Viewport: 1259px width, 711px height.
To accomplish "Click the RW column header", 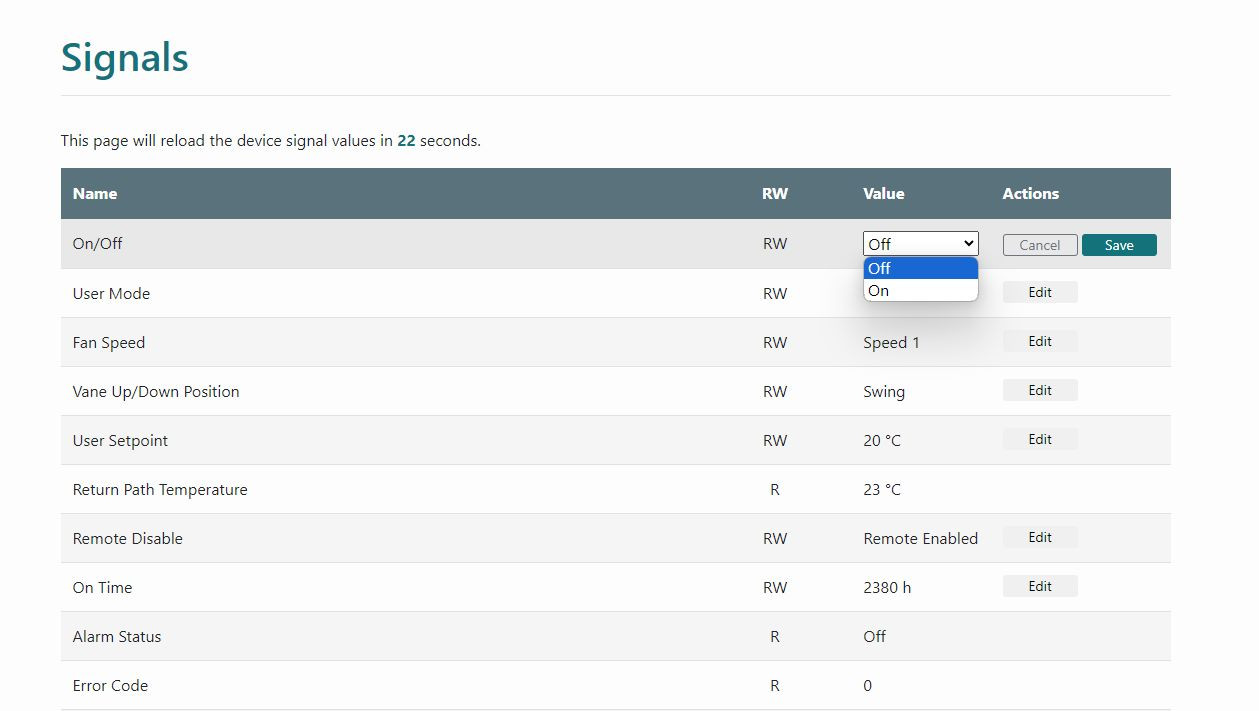I will tap(775, 194).
